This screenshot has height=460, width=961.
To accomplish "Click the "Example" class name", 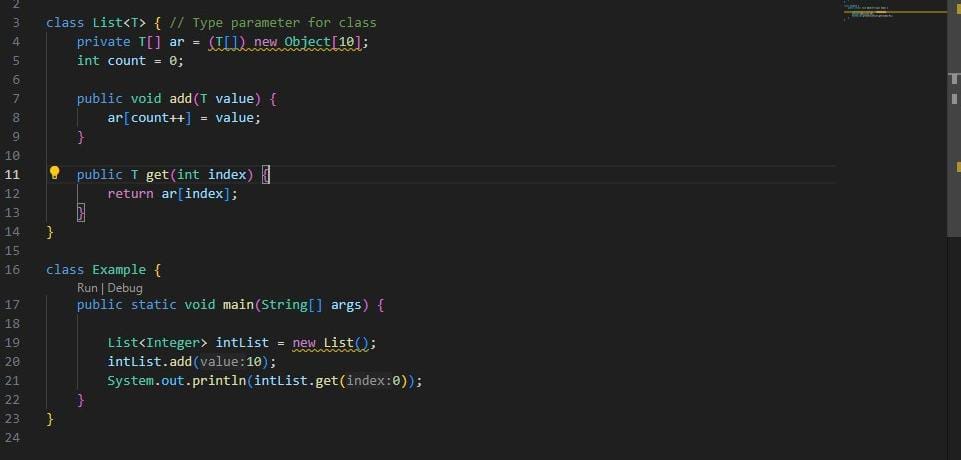I will (119, 270).
